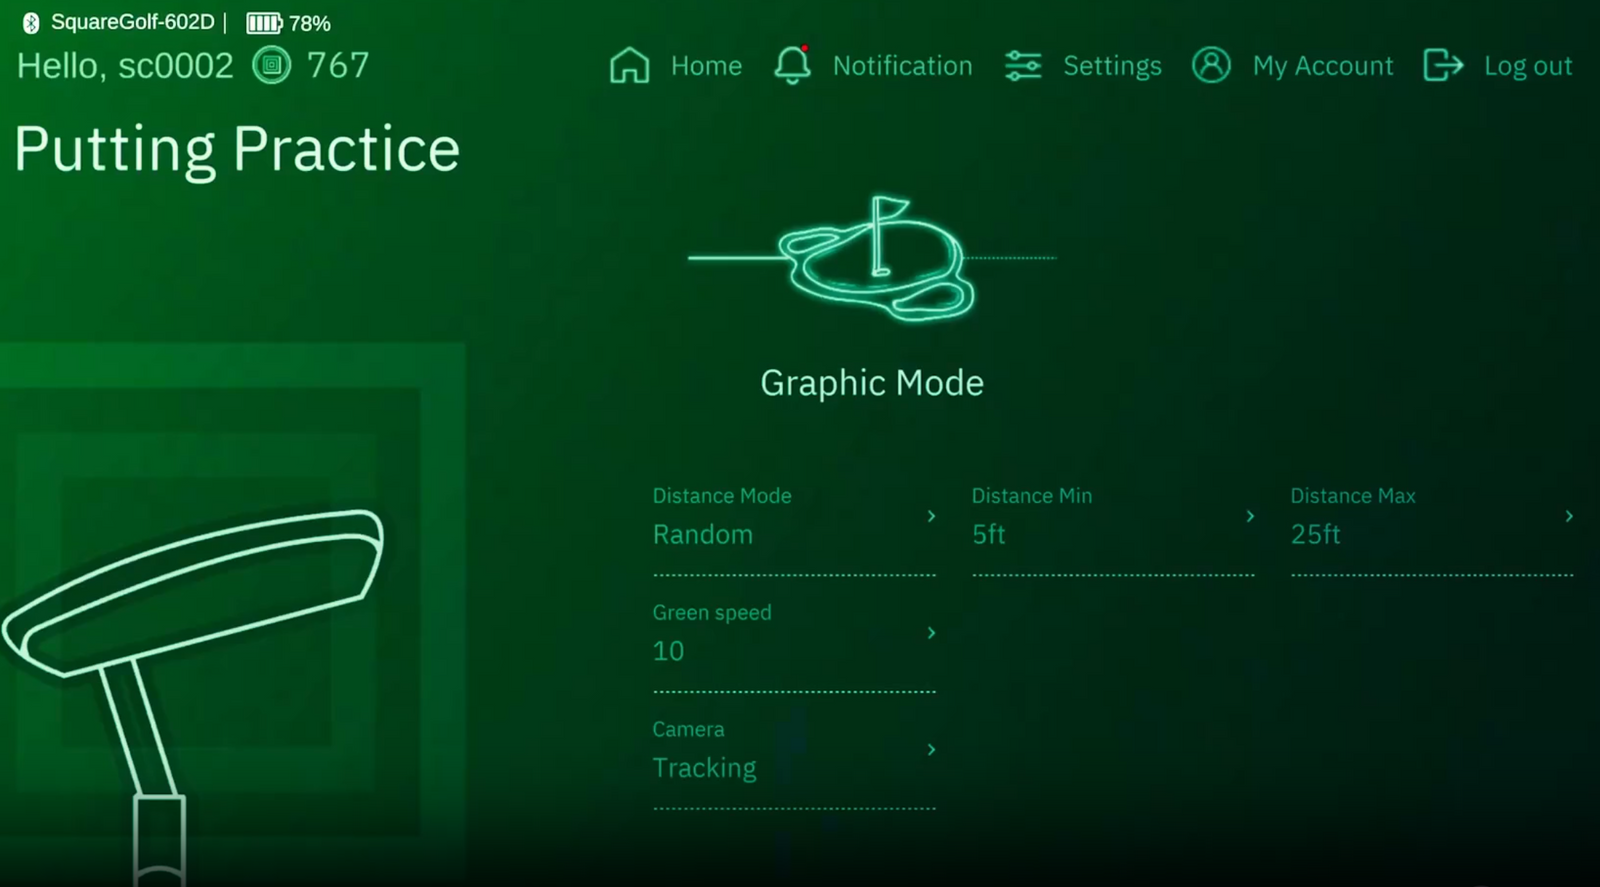Click the coin balance icon beside 767
1600x887 pixels.
coord(271,66)
